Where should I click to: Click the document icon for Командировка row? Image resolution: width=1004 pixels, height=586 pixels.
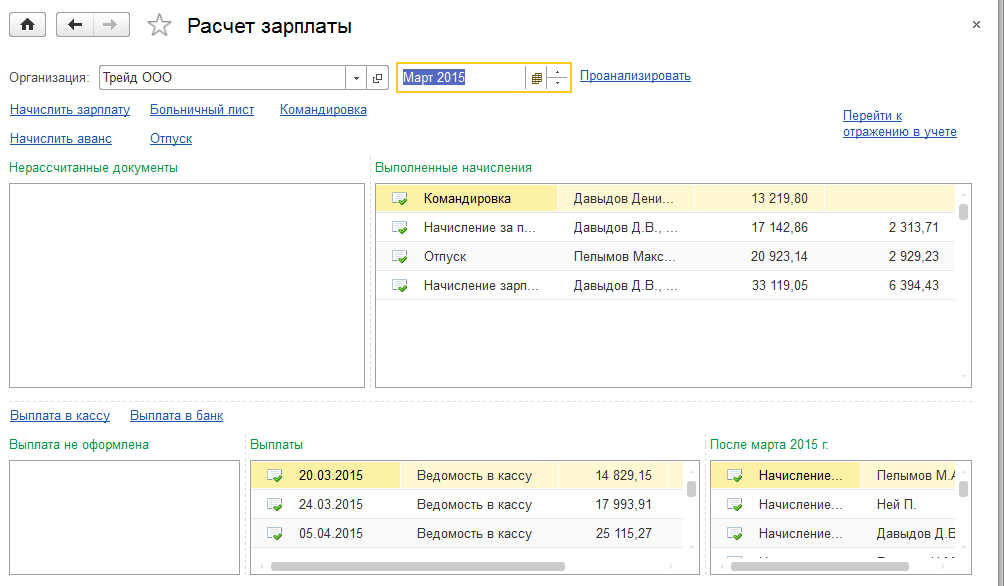pos(400,199)
